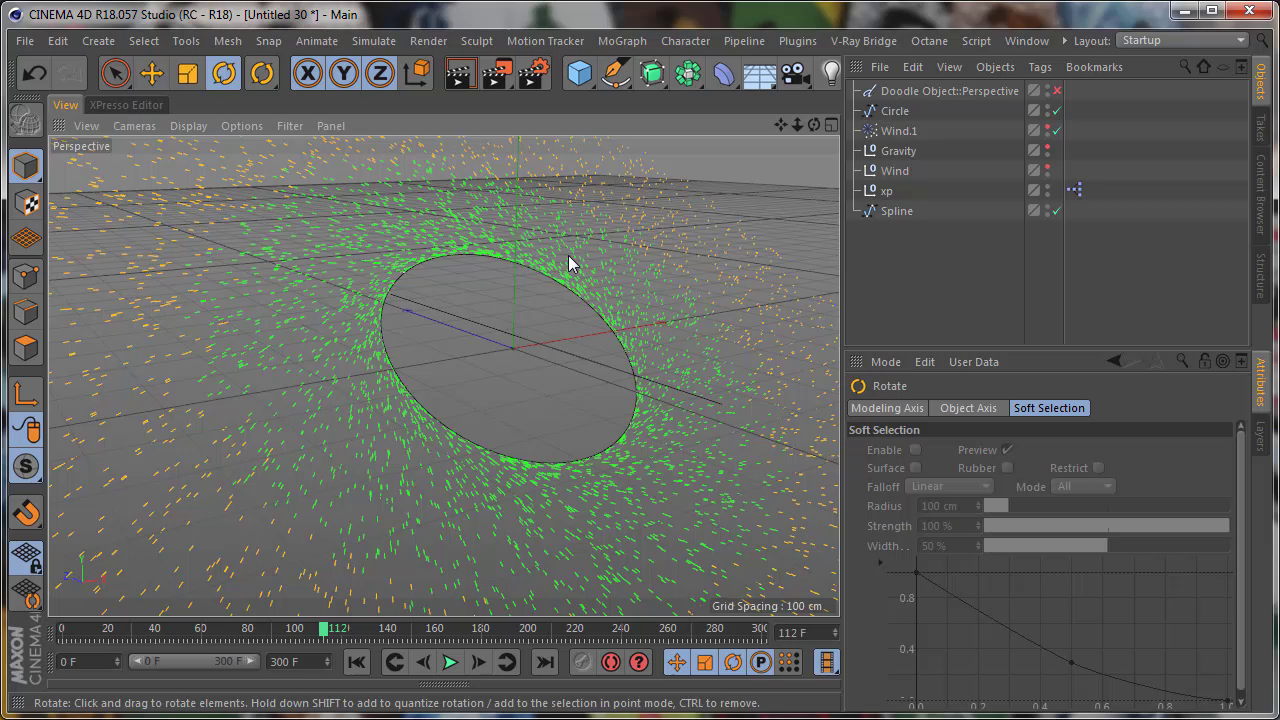The width and height of the screenshot is (1280, 720).
Task: Open the Octane menu
Action: coord(929,41)
